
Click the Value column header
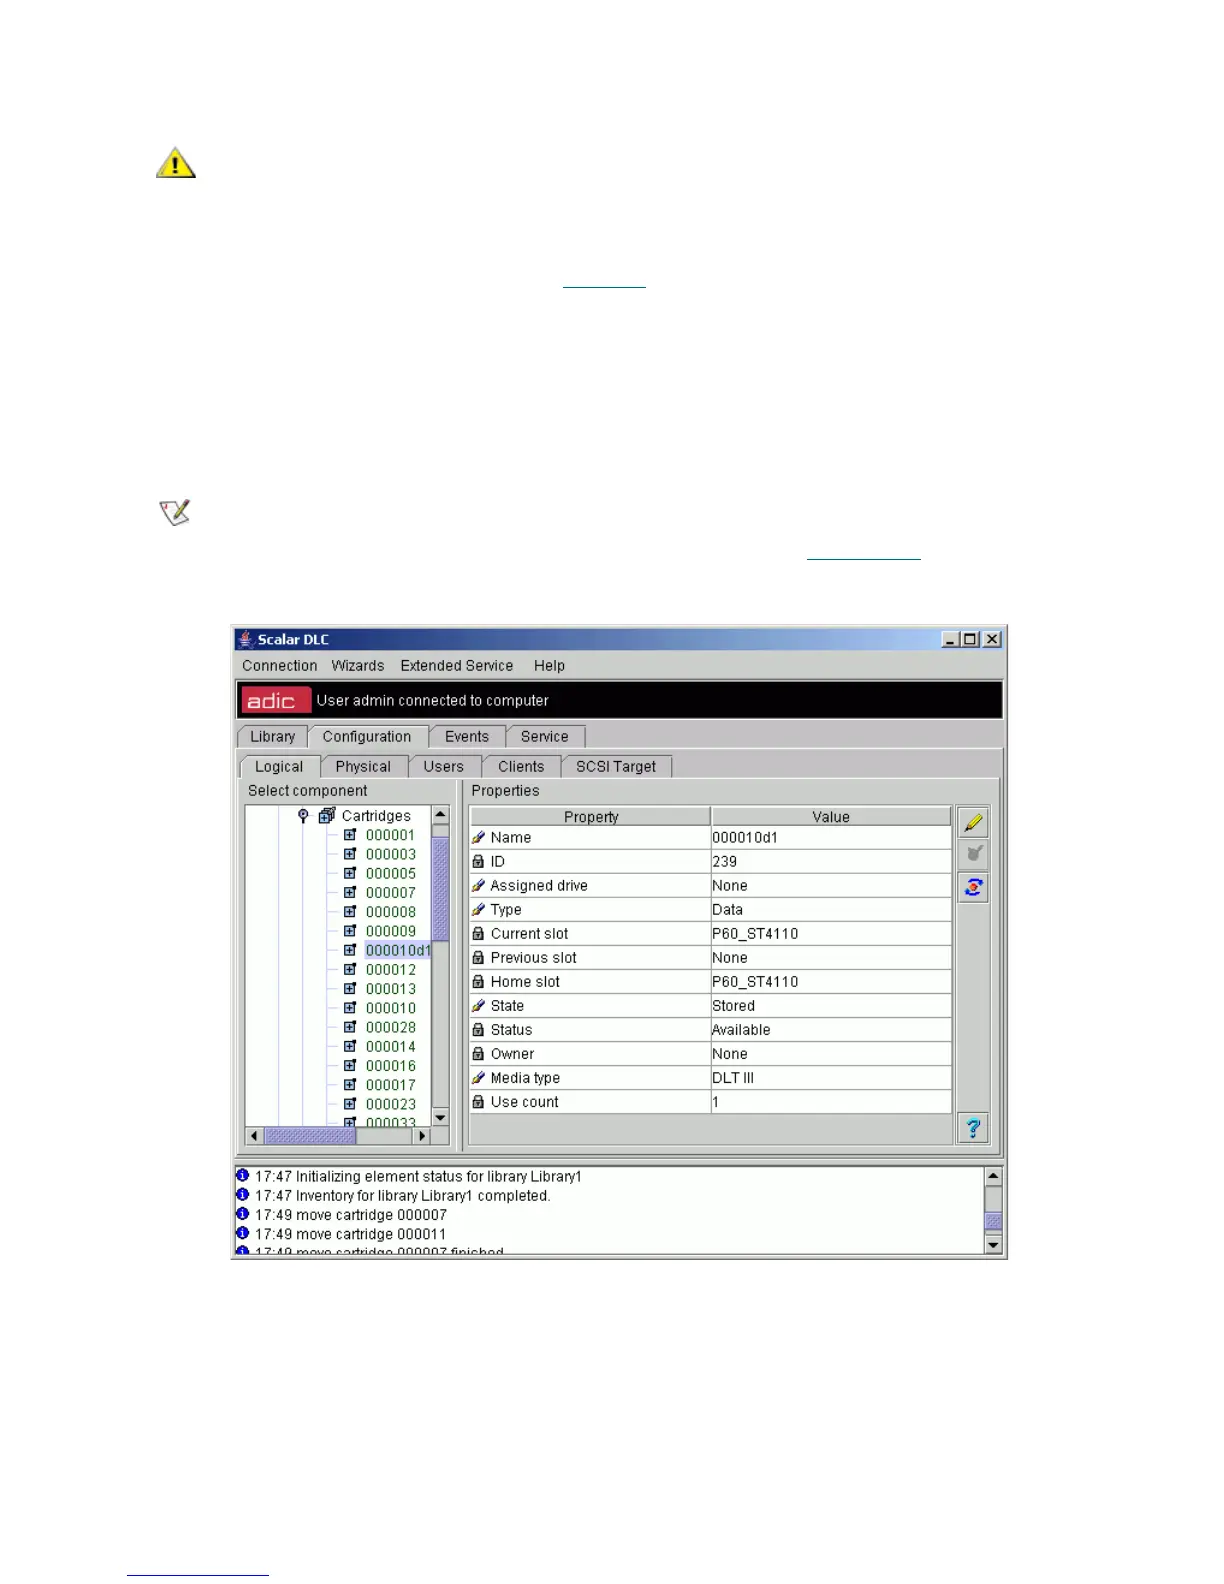coord(831,817)
